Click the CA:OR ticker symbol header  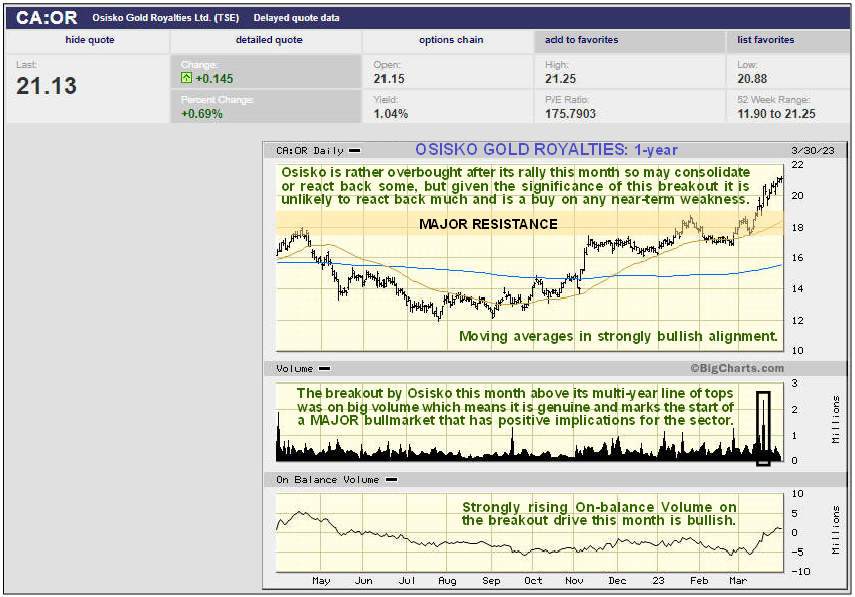coord(46,17)
